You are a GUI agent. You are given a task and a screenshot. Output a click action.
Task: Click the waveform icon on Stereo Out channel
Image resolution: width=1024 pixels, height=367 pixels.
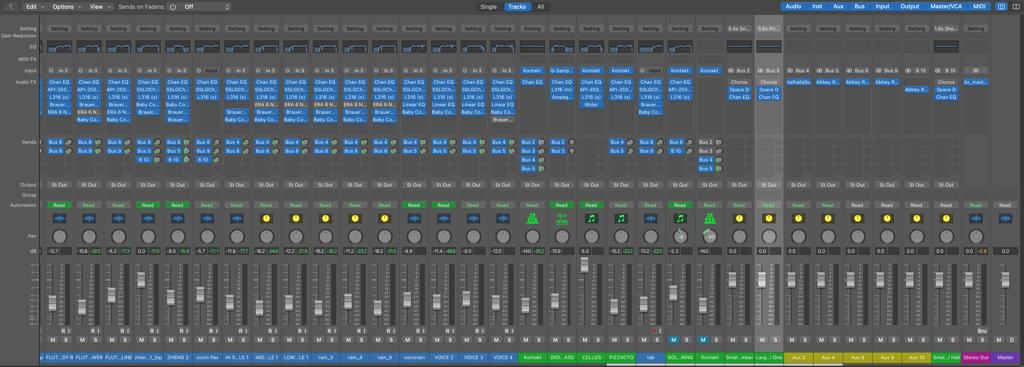point(975,218)
